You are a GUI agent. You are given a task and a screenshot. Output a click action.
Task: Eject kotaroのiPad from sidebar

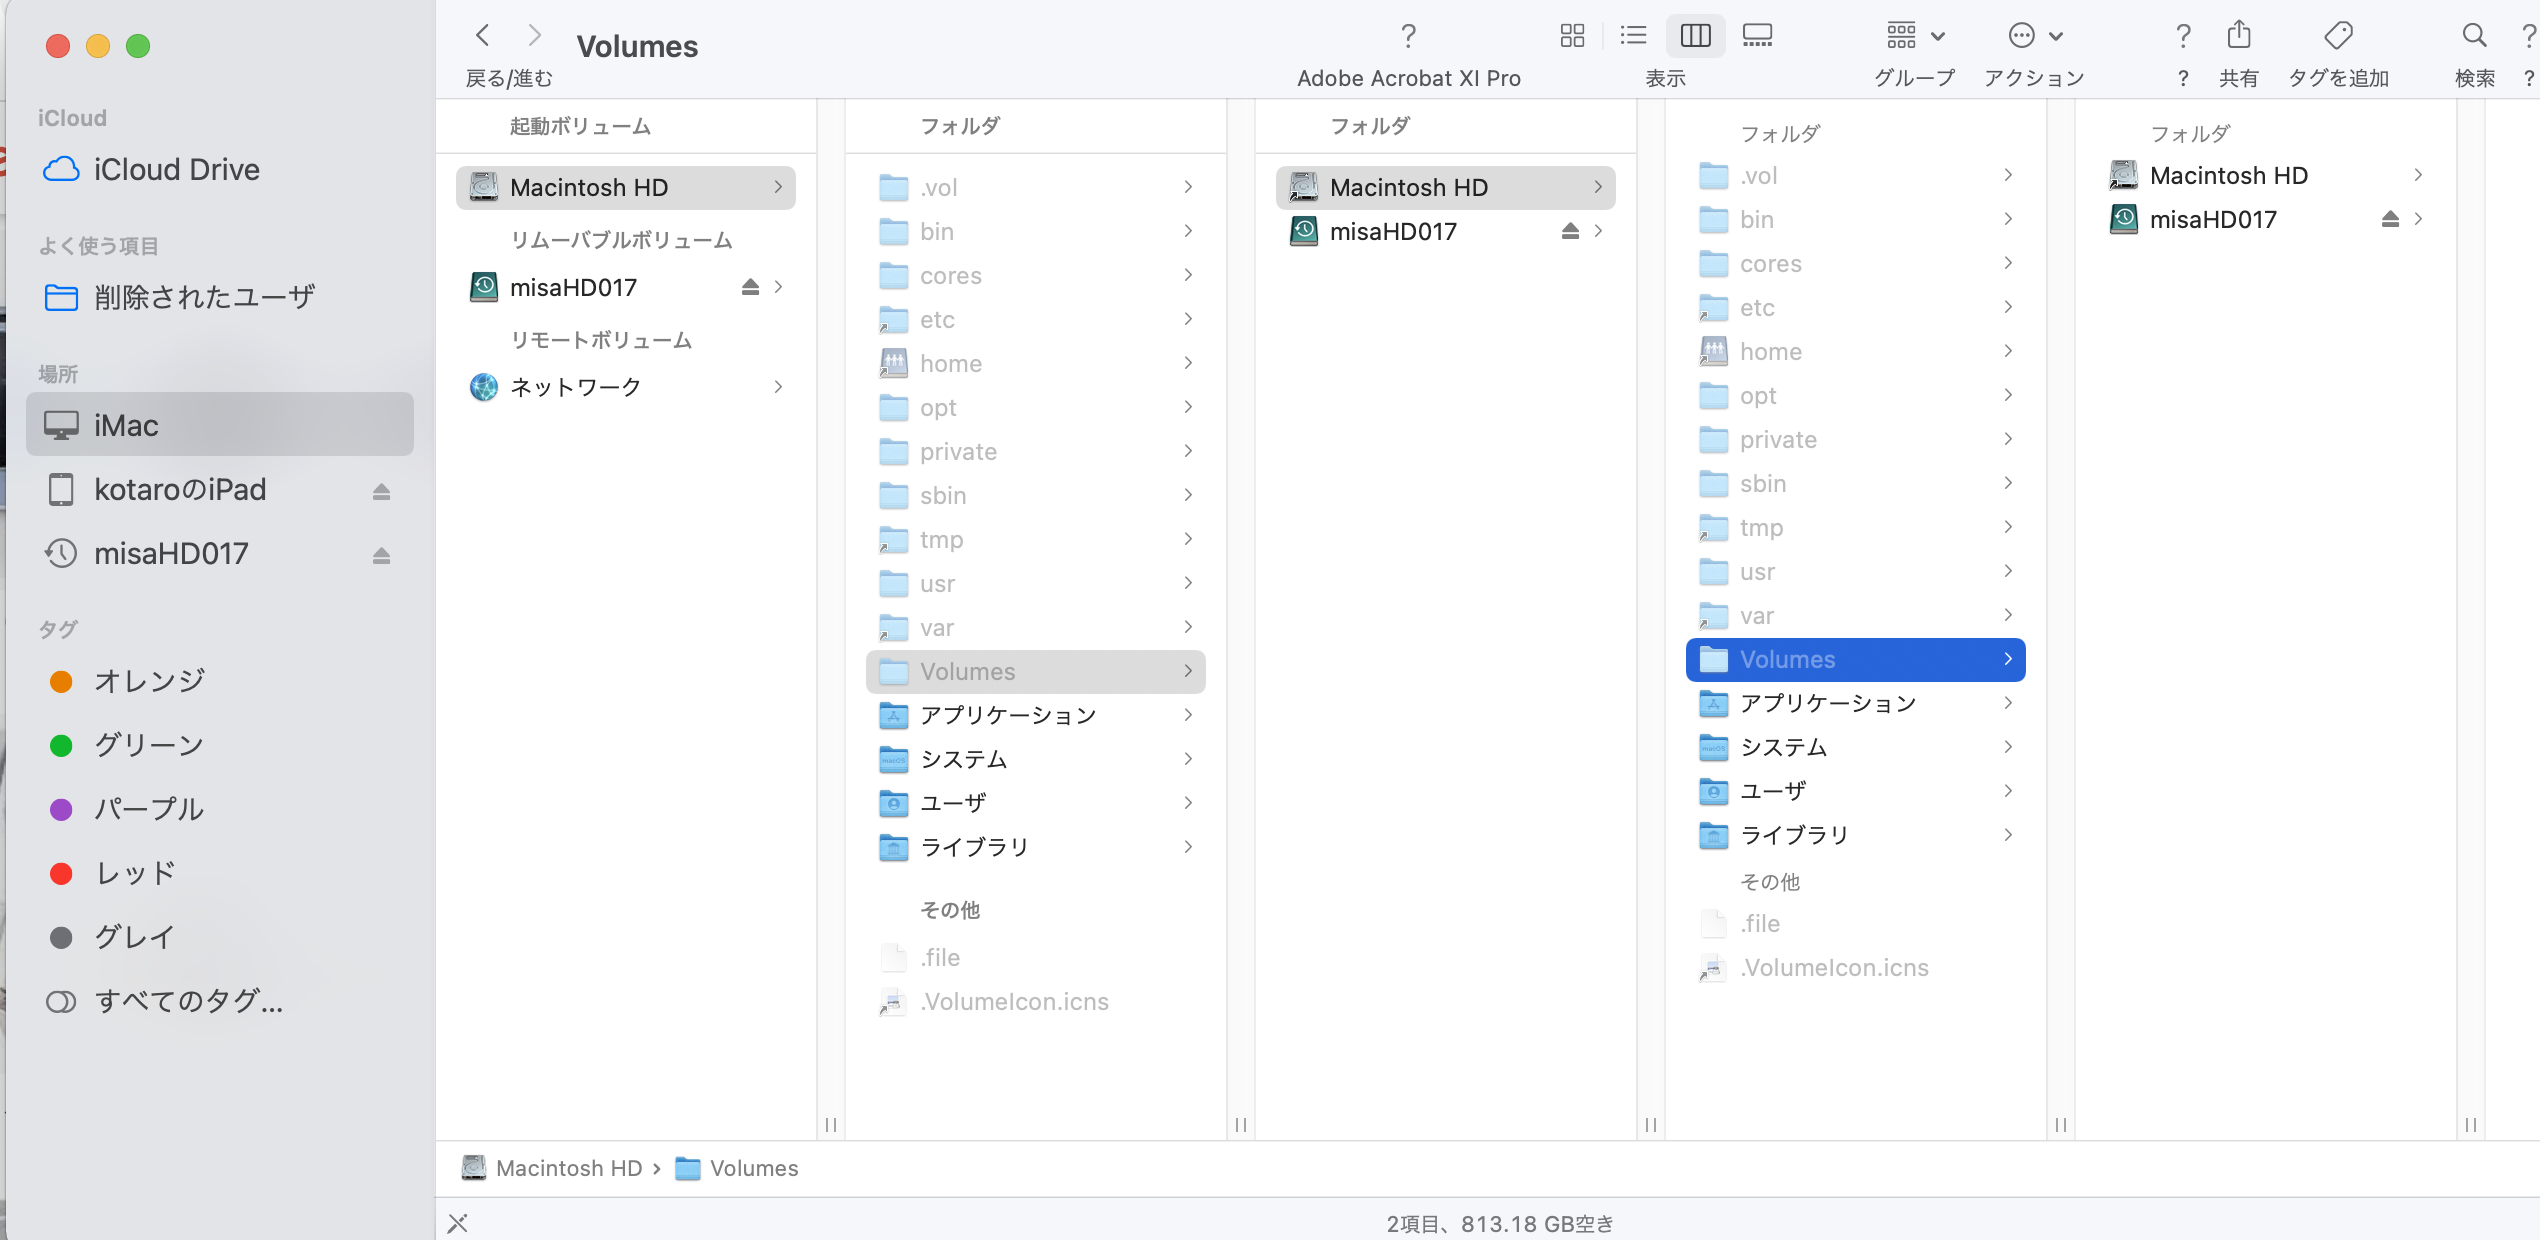(x=381, y=491)
